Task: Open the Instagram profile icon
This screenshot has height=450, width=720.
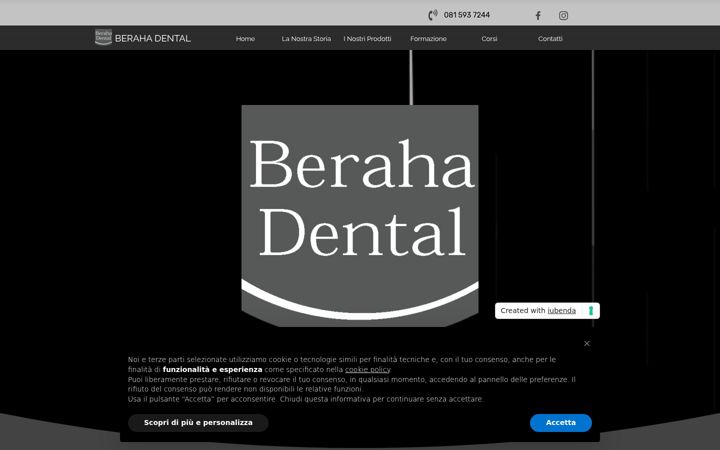Action: pyautogui.click(x=563, y=16)
